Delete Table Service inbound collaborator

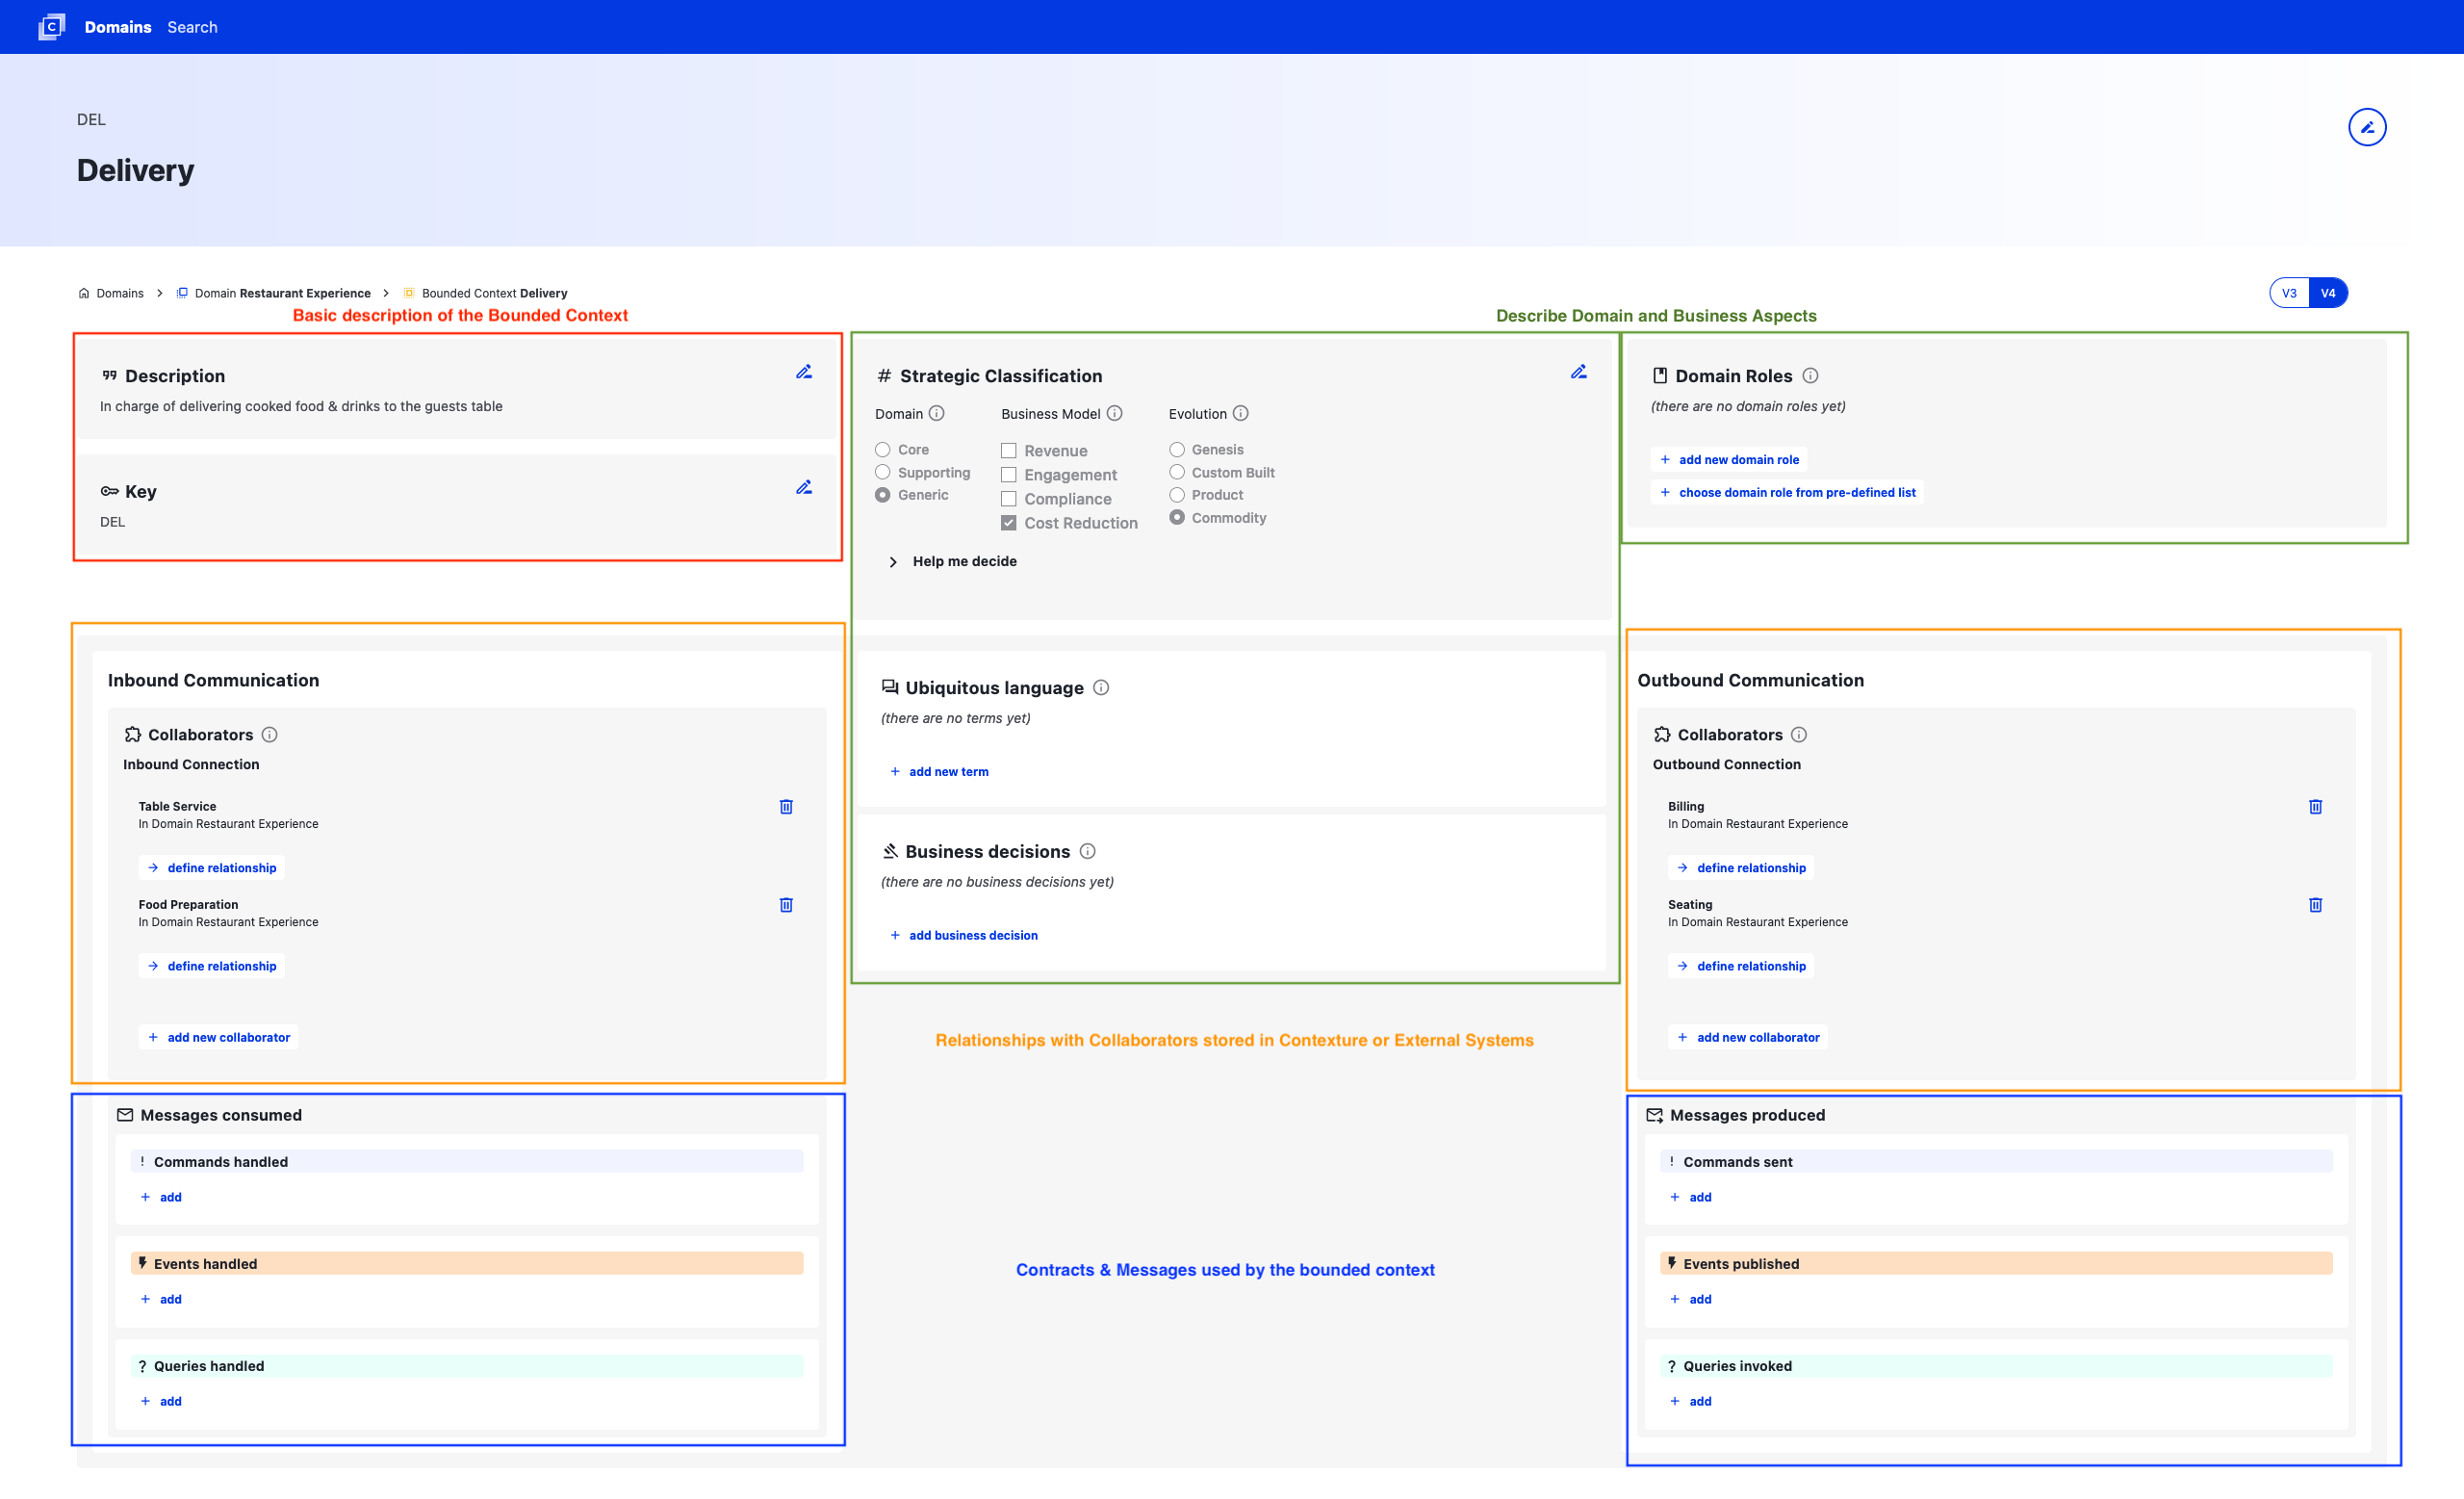coord(786,807)
